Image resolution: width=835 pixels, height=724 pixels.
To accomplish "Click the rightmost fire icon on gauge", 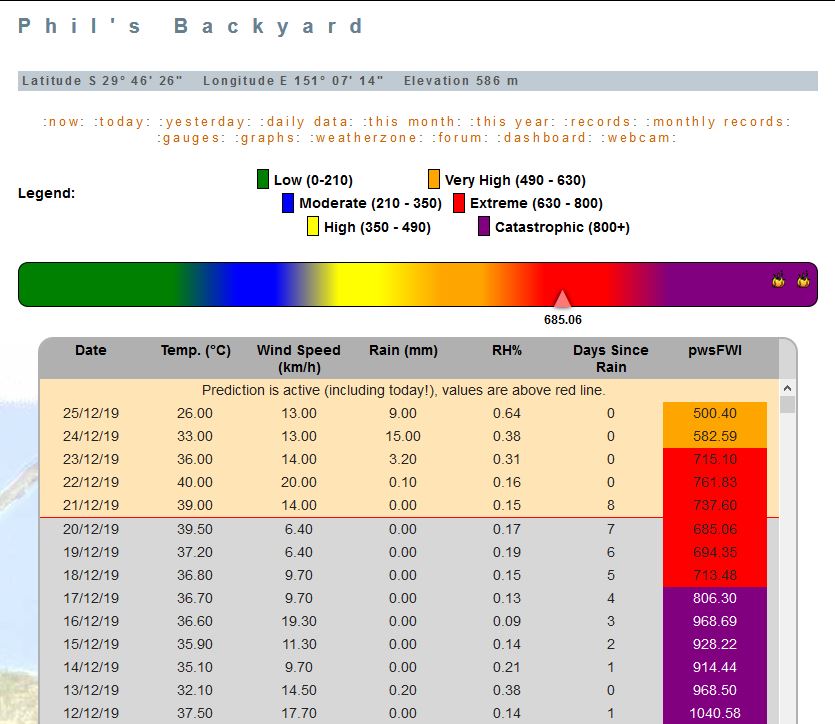I will click(803, 282).
